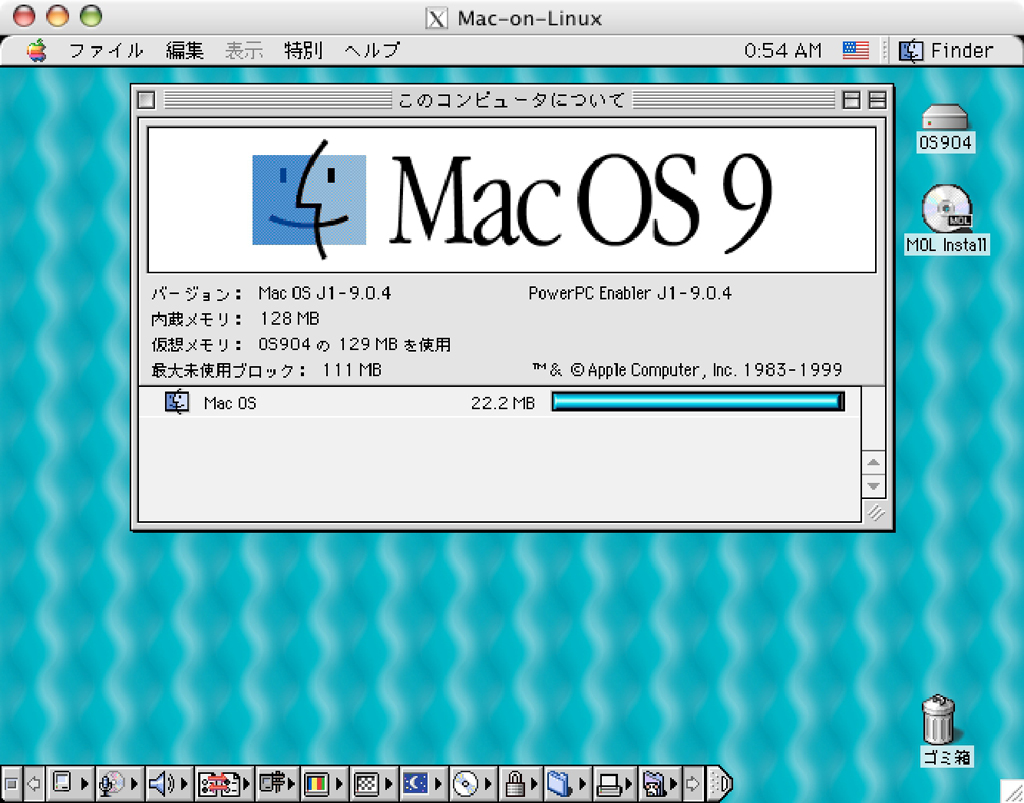Click the X11 icon in Mac-on-Linux title

tap(436, 18)
